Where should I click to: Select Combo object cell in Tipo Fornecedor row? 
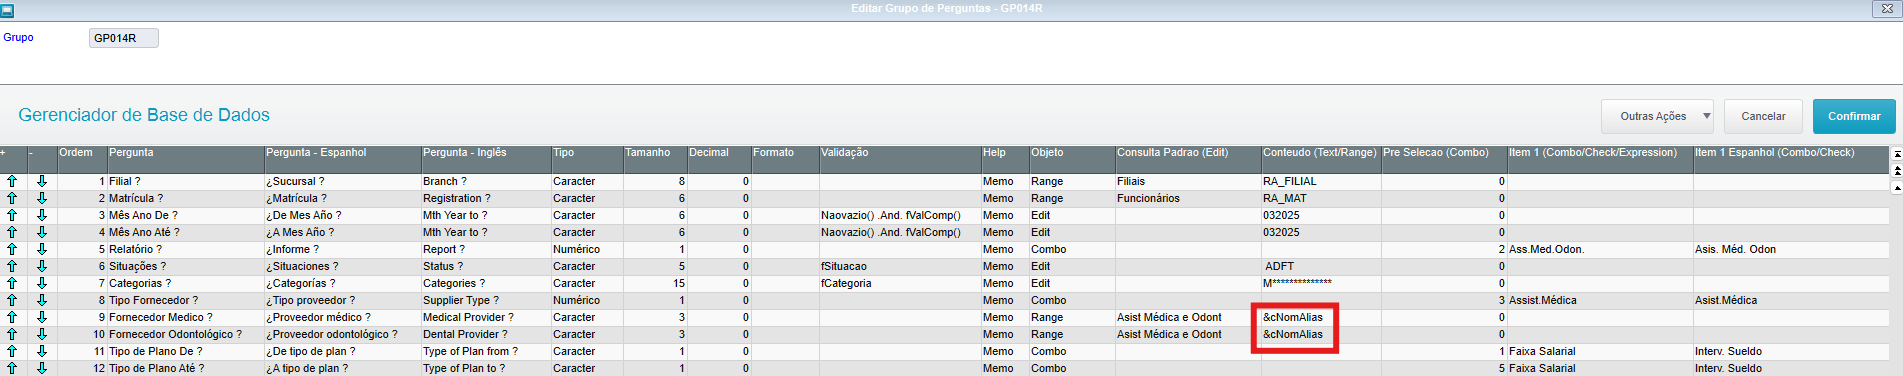[1072, 301]
